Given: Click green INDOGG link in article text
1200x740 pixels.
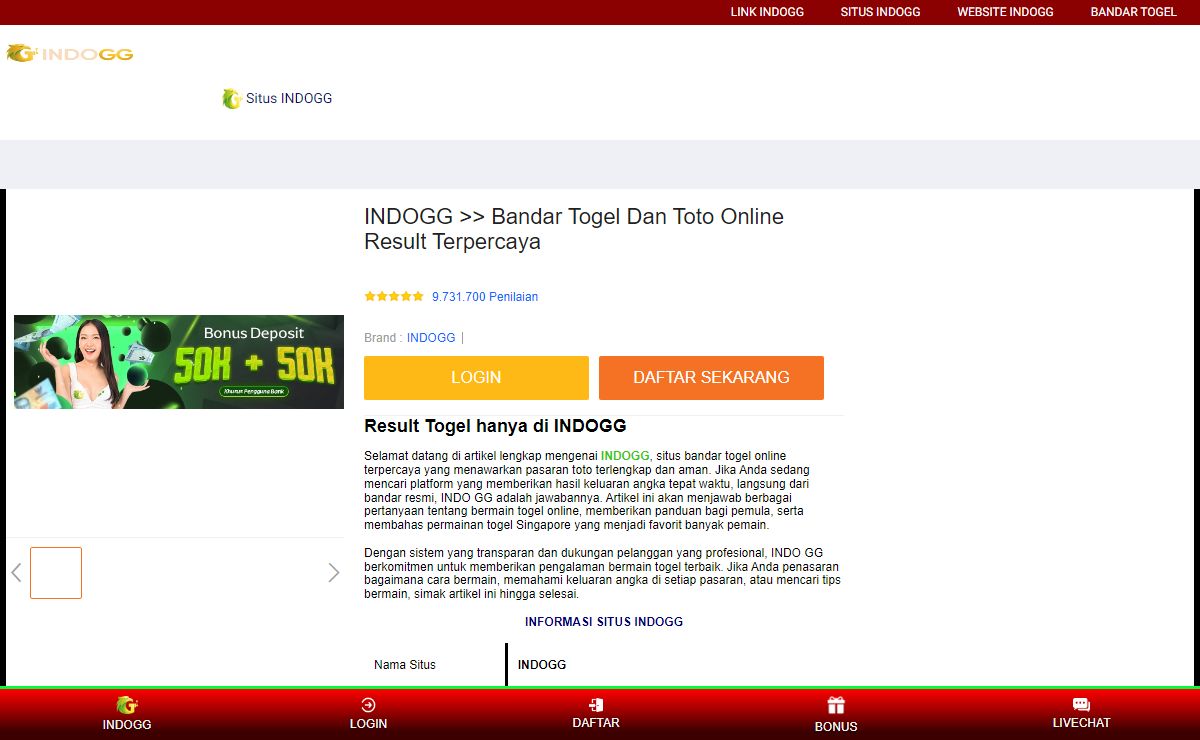Looking at the screenshot, I should click(x=625, y=456).
